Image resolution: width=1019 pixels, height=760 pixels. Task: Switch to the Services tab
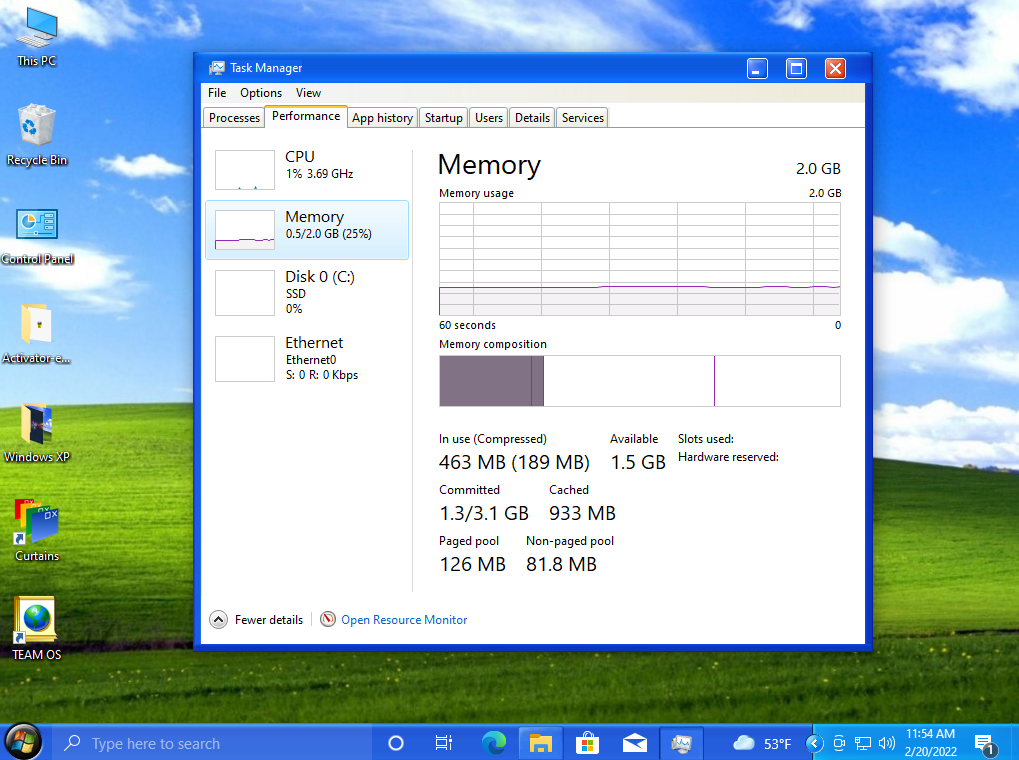[x=582, y=118]
